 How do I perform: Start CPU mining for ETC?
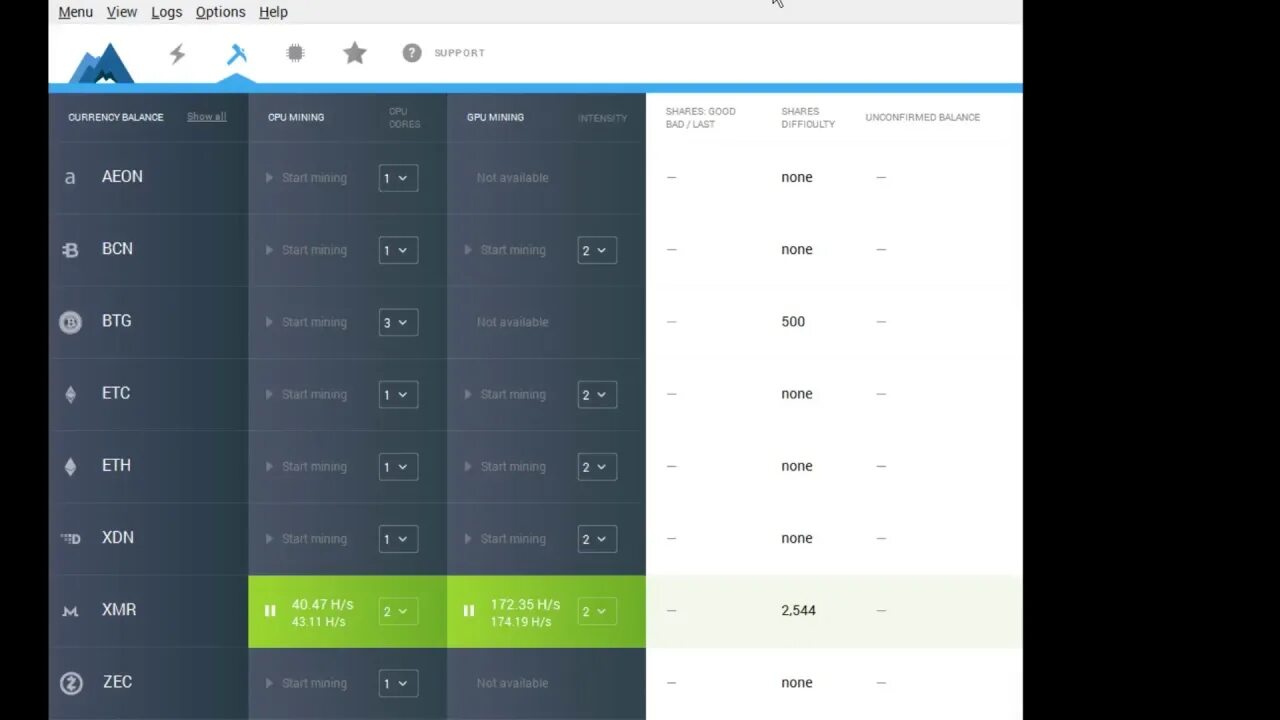coord(306,394)
